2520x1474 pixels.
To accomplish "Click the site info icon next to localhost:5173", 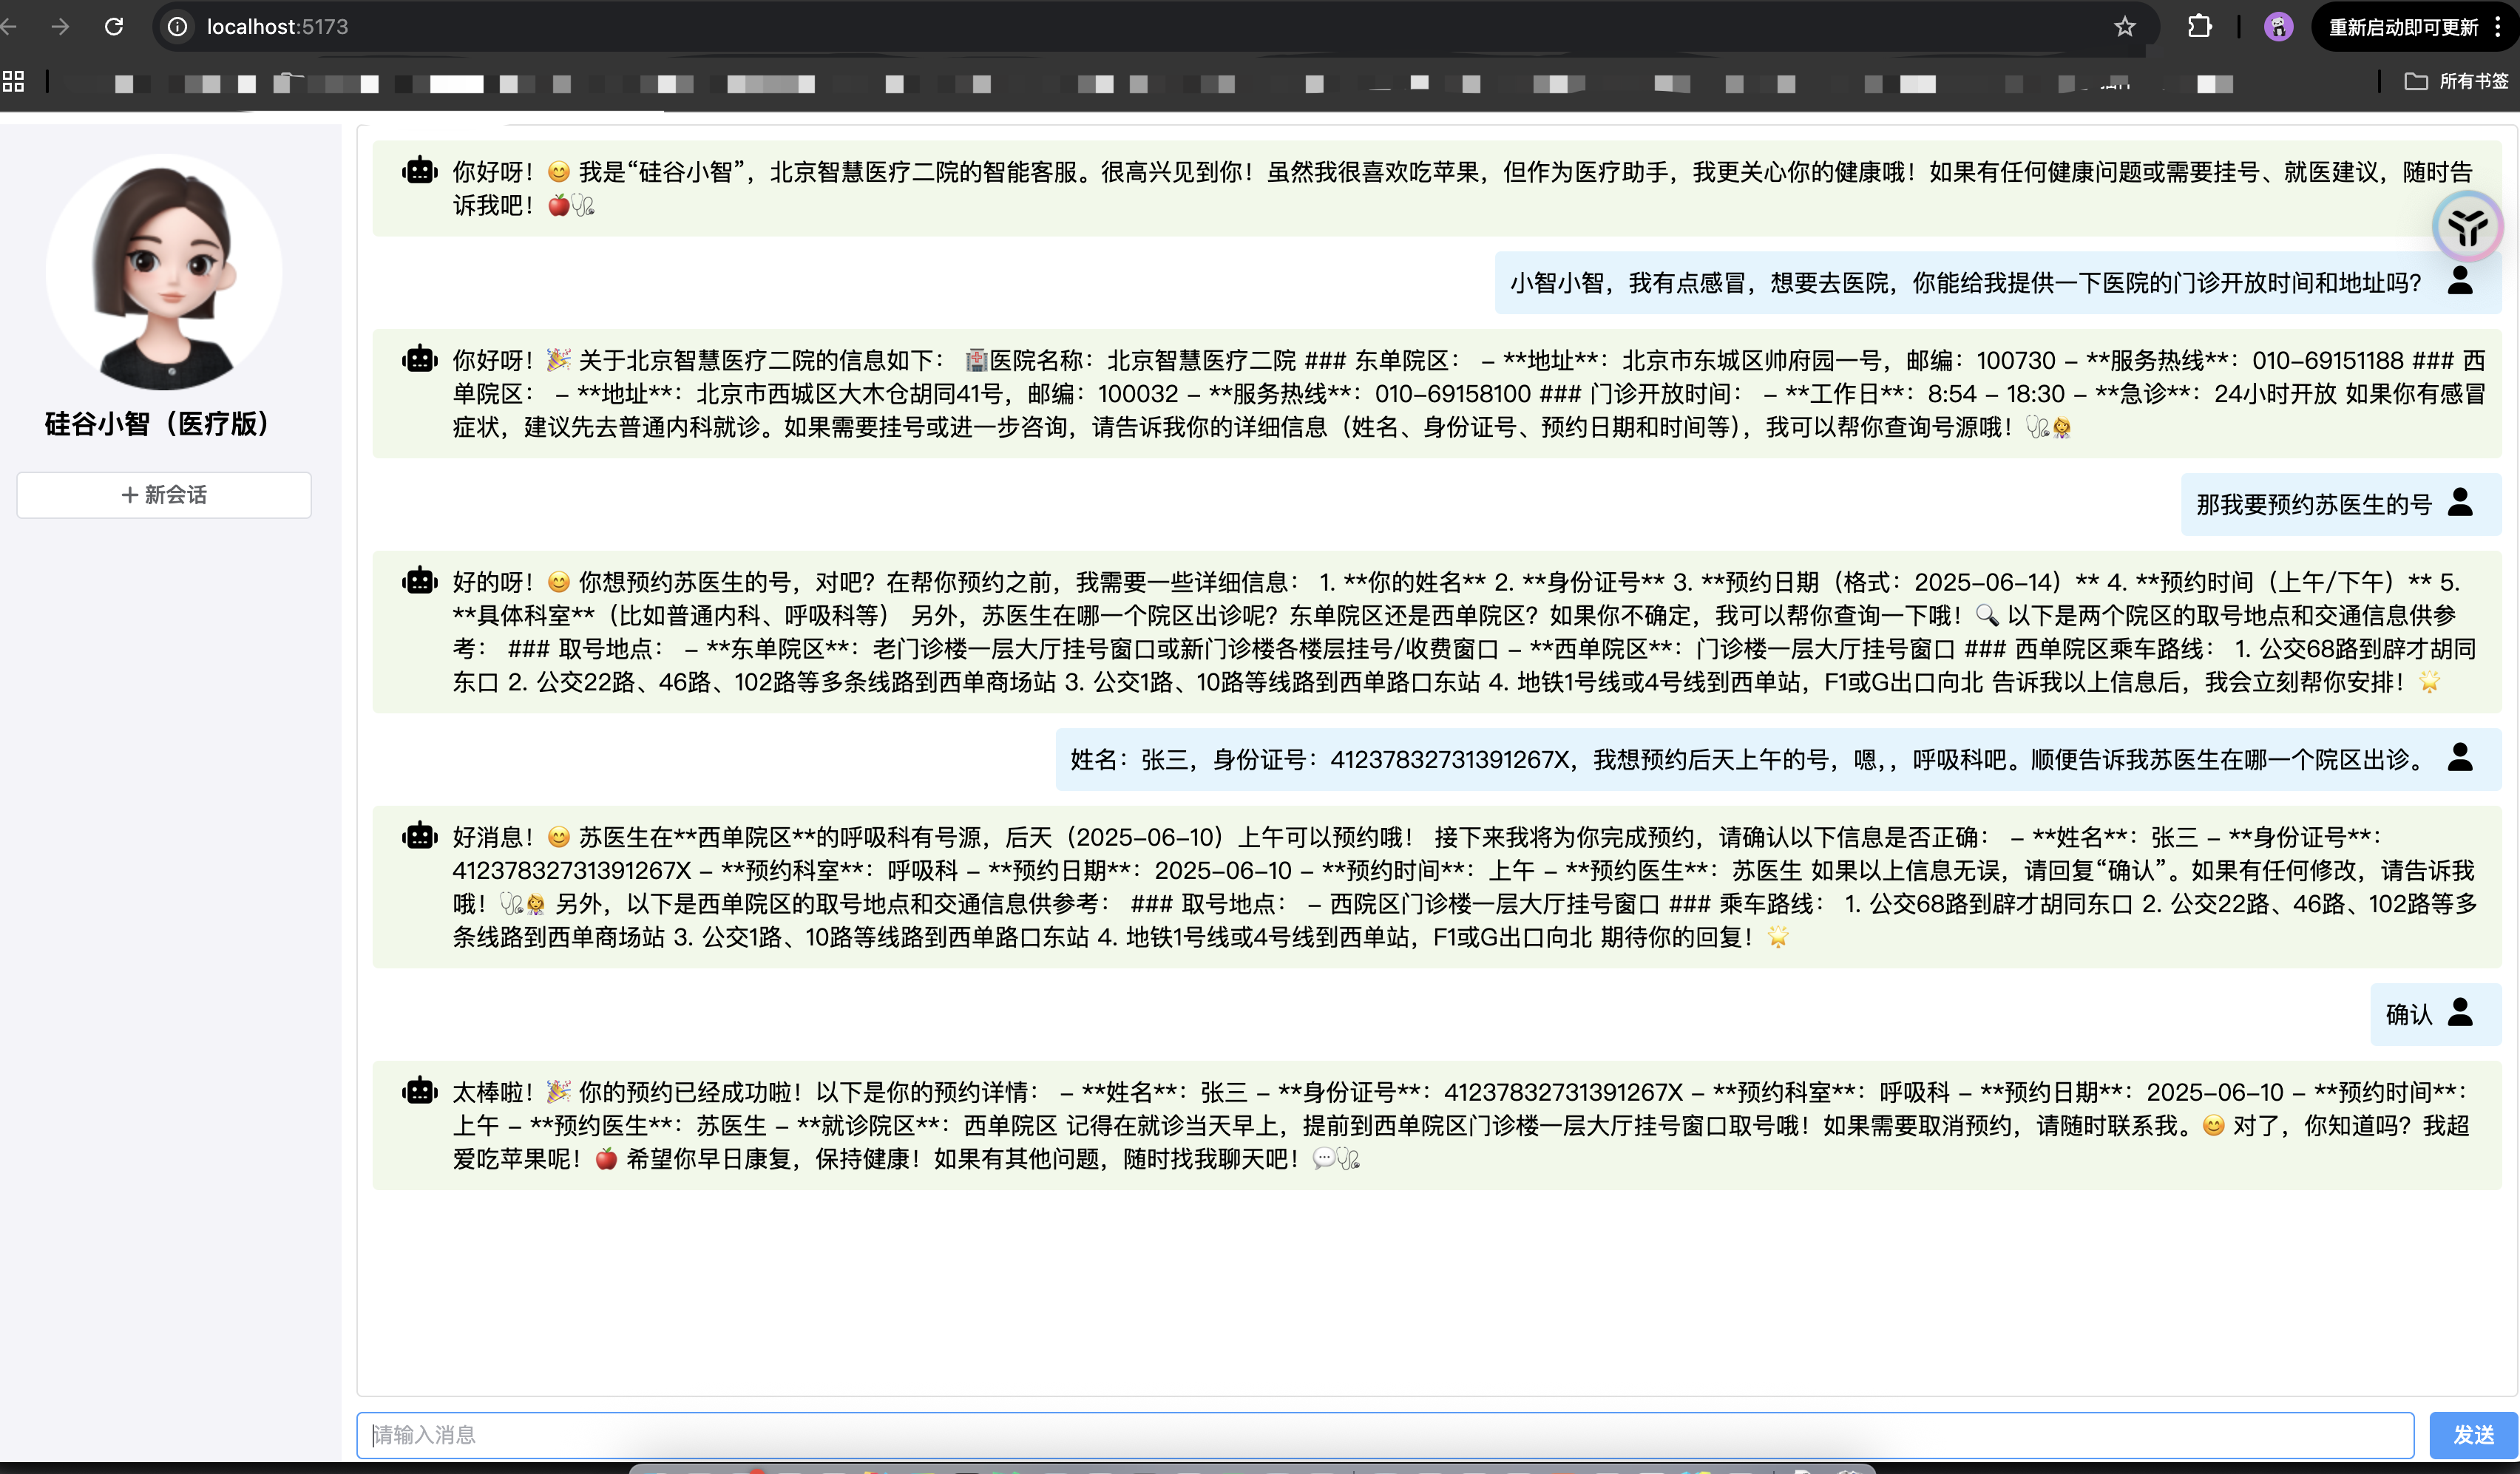I will click(x=177, y=26).
